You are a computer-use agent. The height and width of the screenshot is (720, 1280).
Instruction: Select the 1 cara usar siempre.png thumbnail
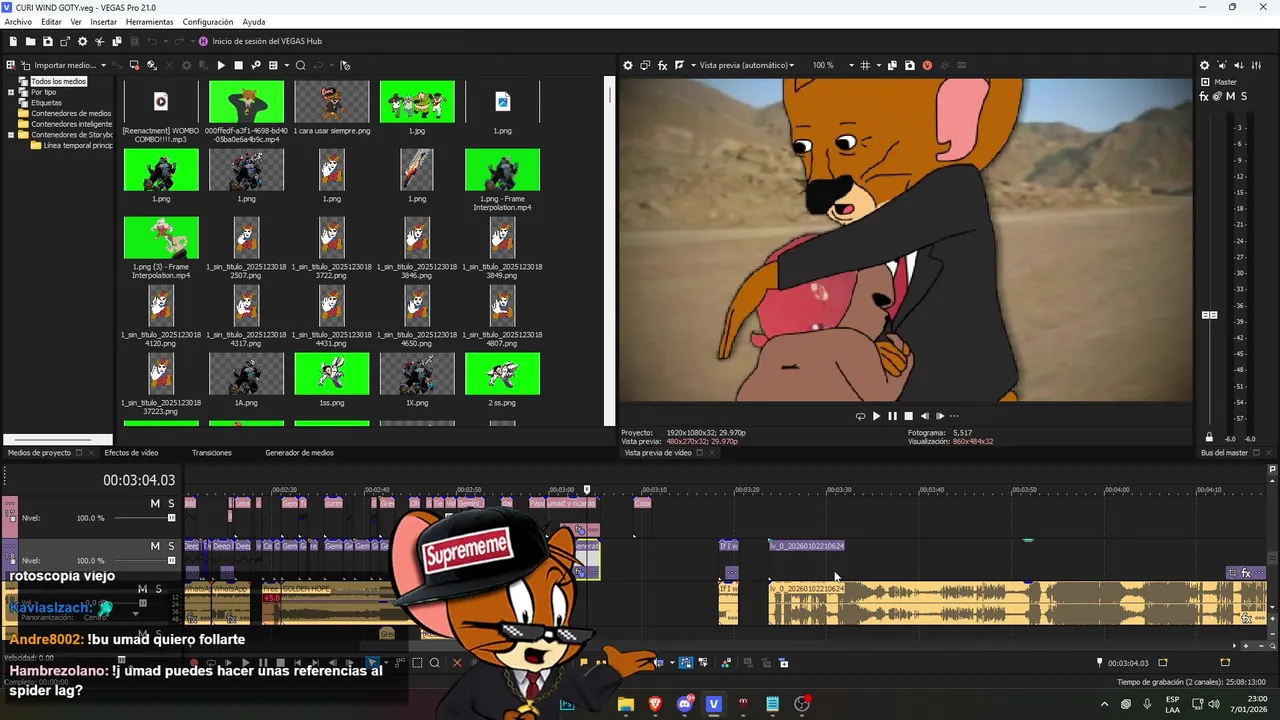[331, 101]
